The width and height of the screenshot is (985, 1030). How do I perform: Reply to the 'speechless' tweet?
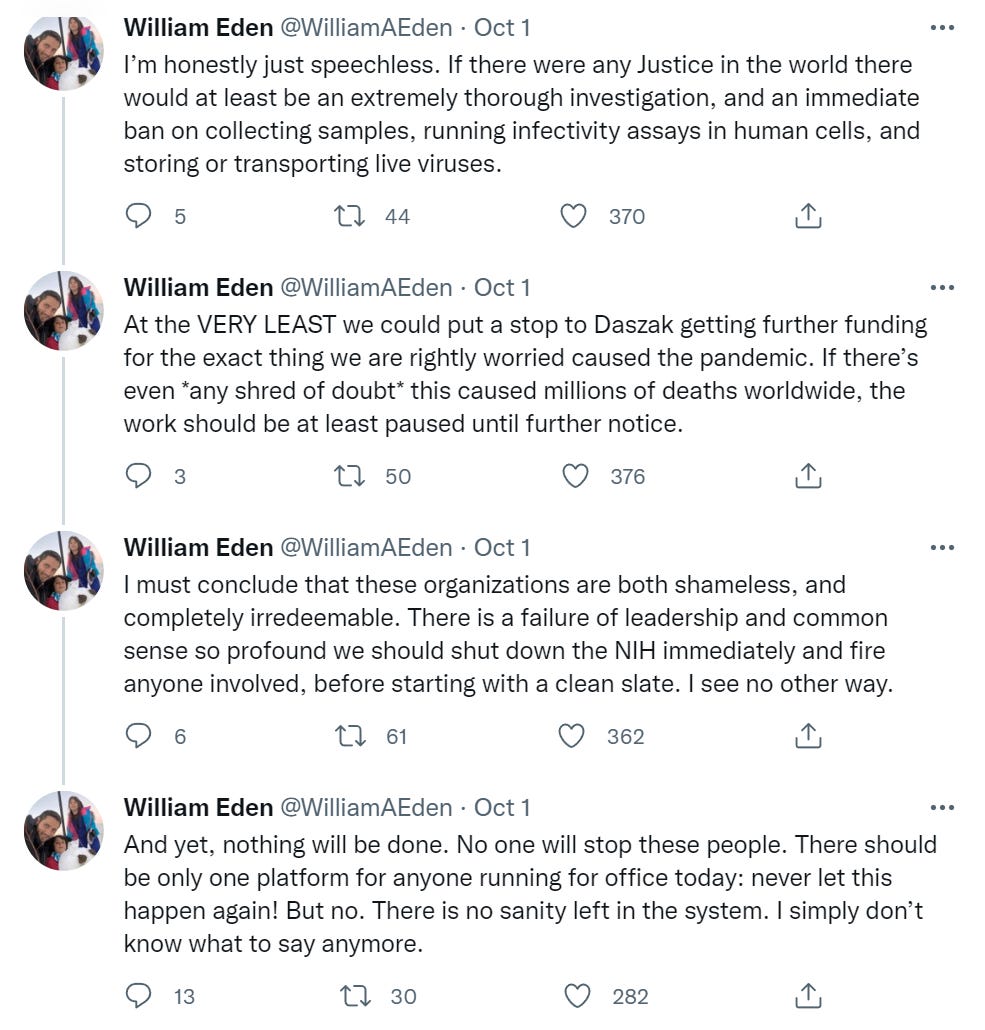pos(138,216)
